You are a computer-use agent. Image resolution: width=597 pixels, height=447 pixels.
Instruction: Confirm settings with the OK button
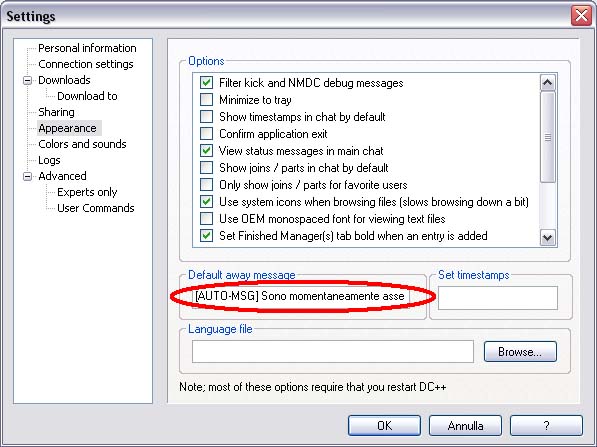coord(384,426)
